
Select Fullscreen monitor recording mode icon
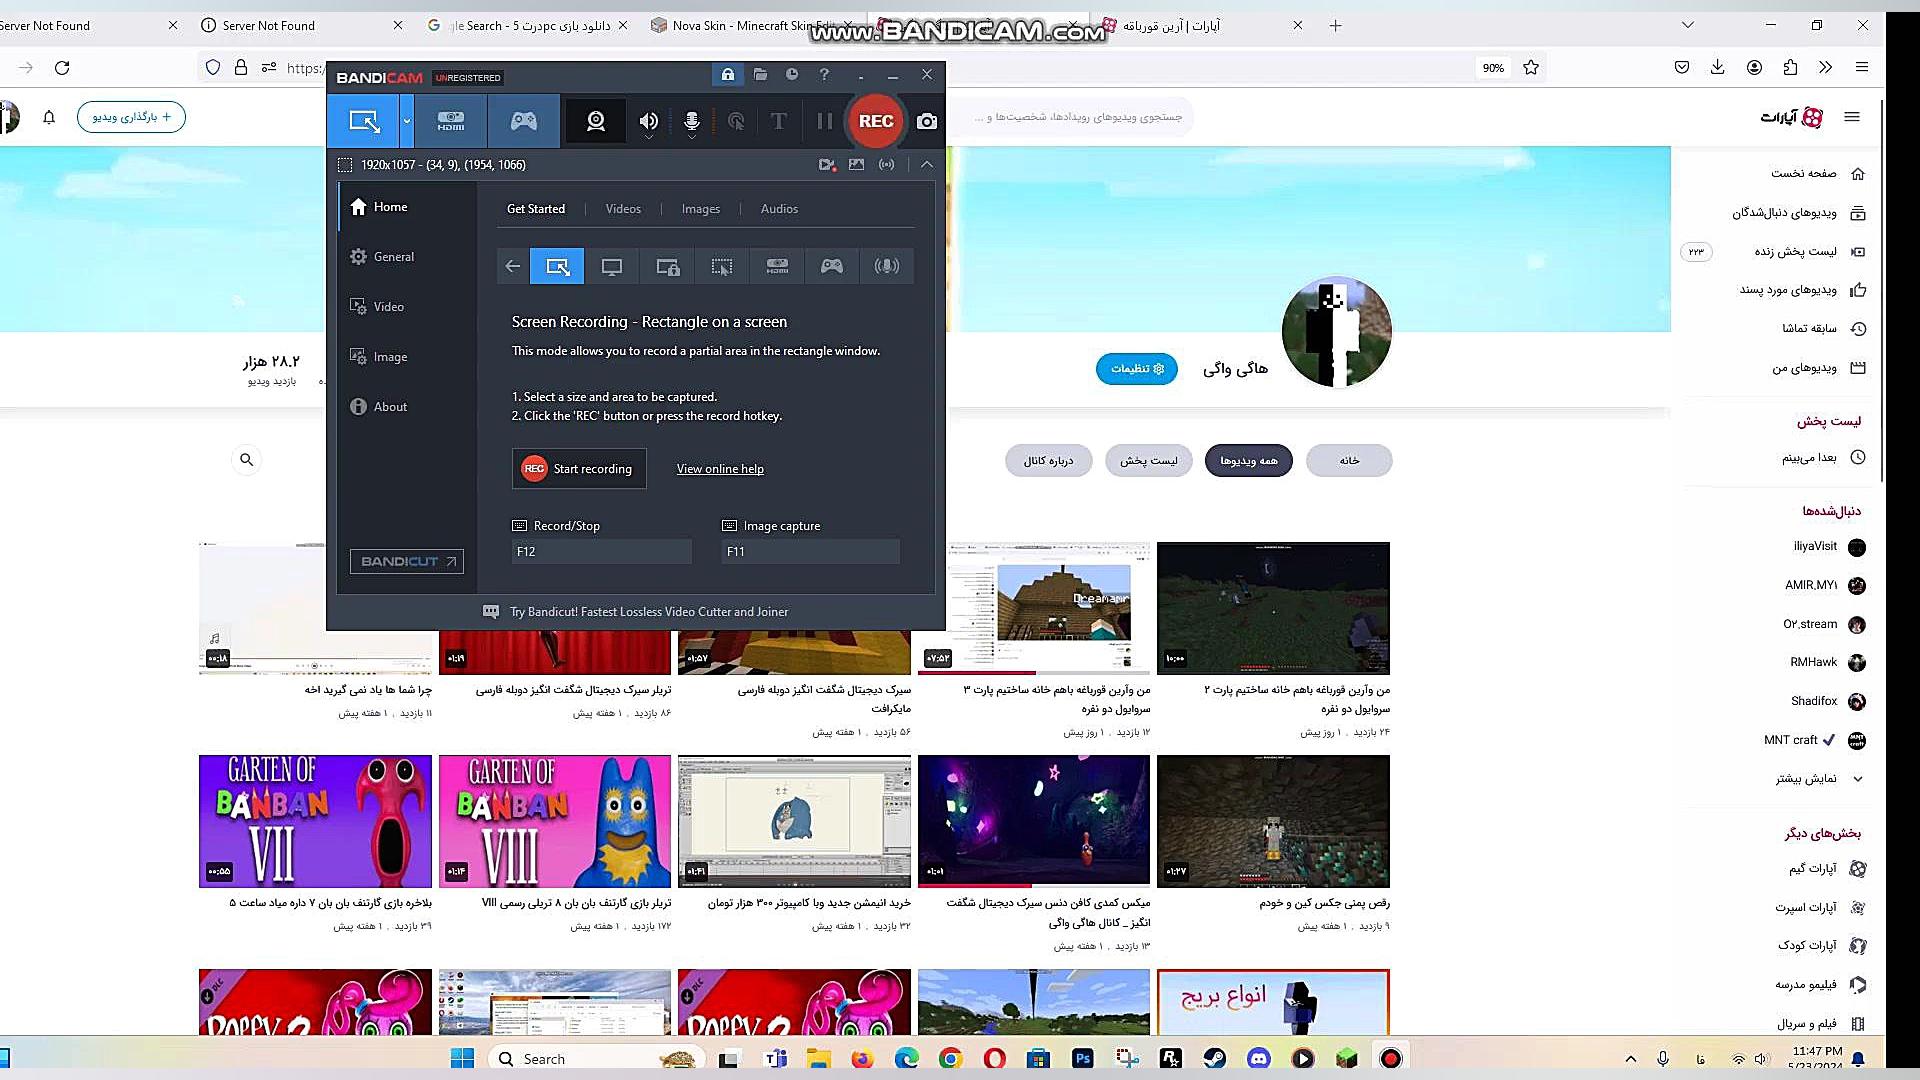612,266
